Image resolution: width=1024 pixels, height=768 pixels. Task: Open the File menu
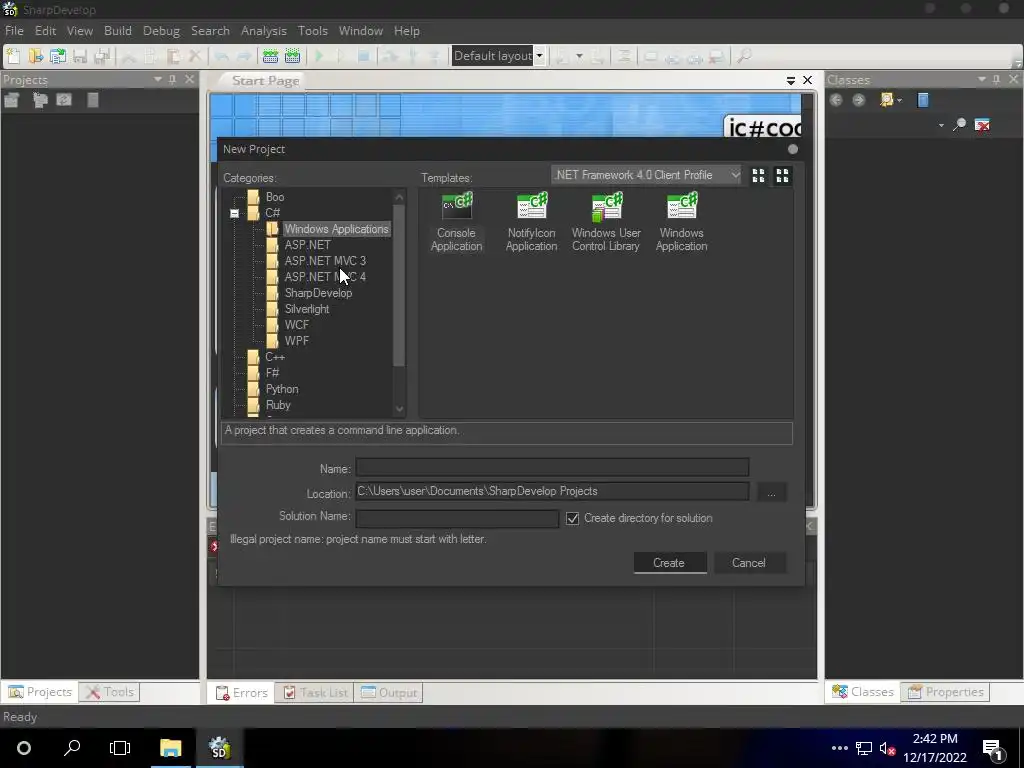14,31
